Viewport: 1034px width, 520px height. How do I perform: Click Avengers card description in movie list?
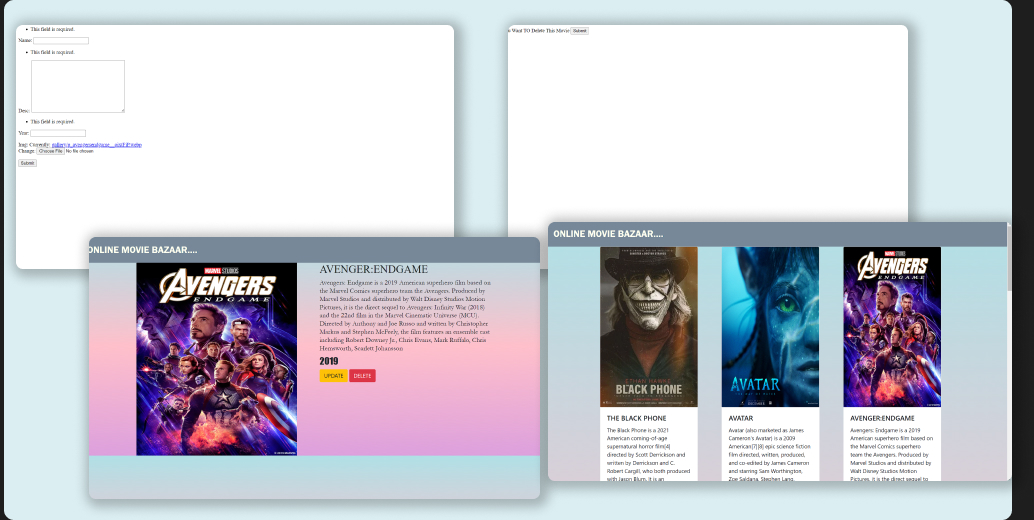click(892, 454)
